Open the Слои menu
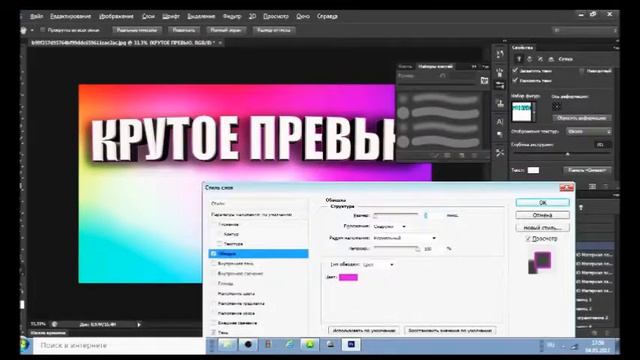 148,16
